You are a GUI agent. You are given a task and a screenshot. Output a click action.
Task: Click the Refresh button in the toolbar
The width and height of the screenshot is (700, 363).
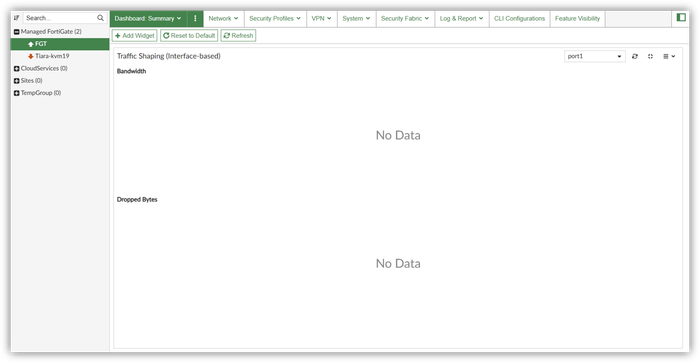tap(238, 35)
